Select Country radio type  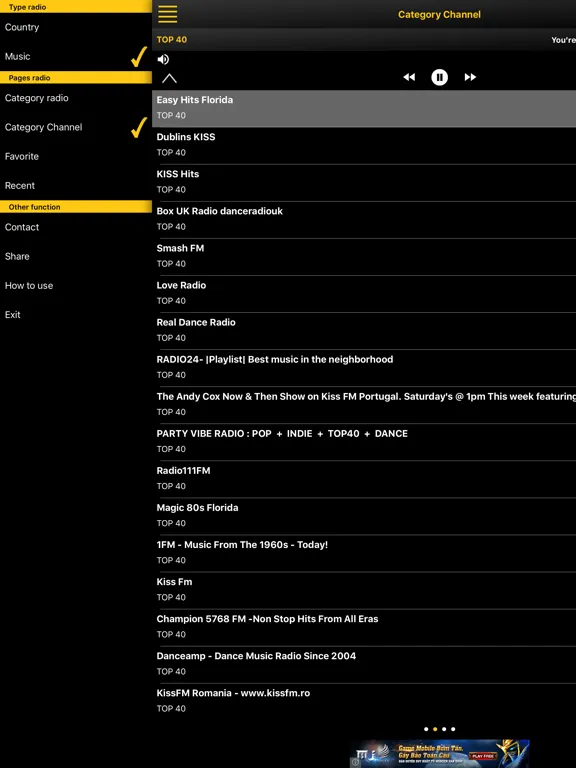[76, 27]
